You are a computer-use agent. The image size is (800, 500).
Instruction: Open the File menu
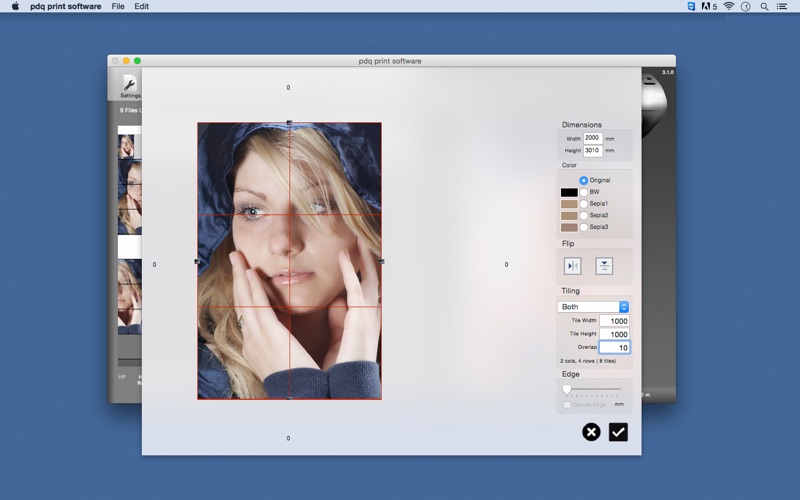[118, 6]
